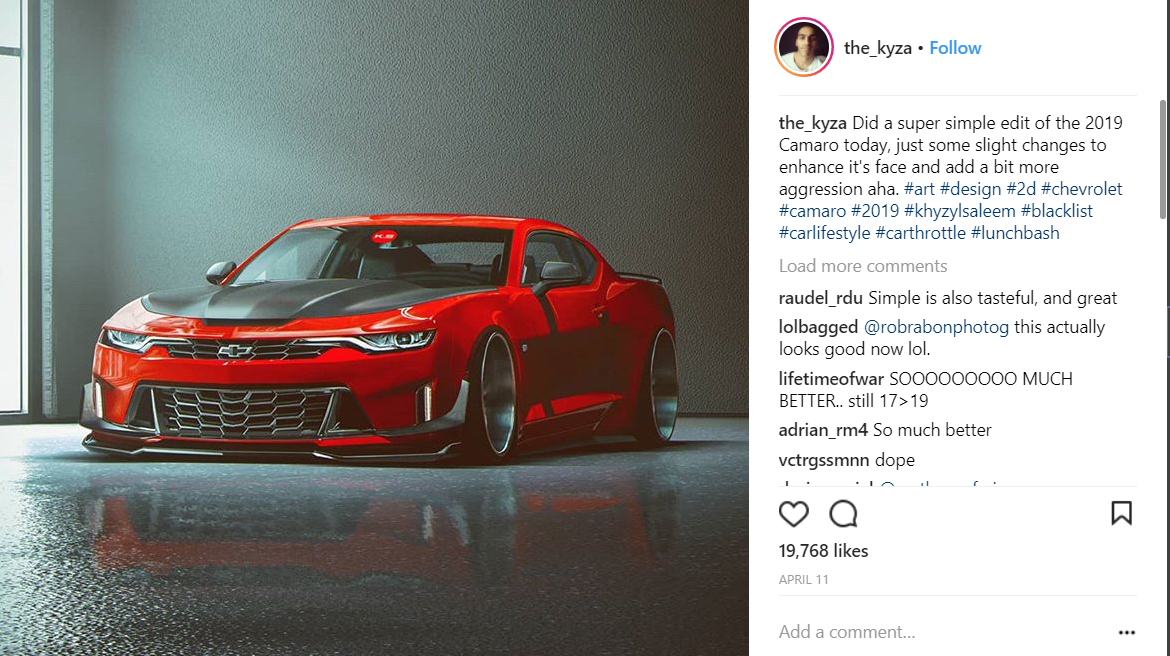
Task: Open the #carthrottle hashtag
Action: 920,233
